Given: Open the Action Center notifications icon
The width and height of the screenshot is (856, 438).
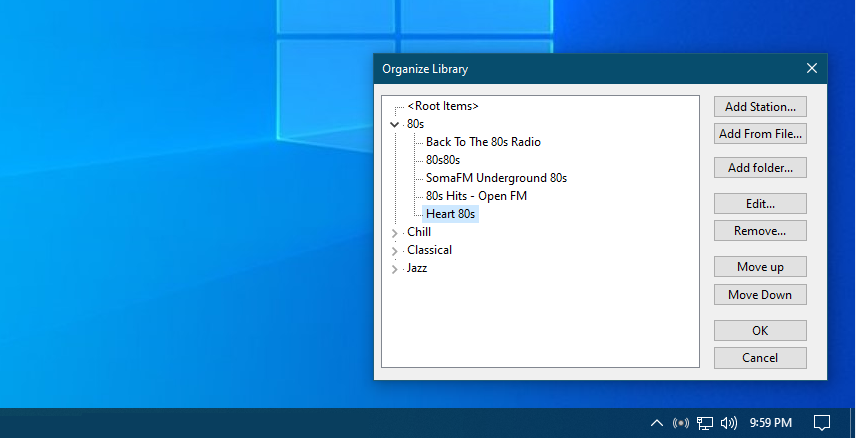Looking at the screenshot, I should coord(822,423).
